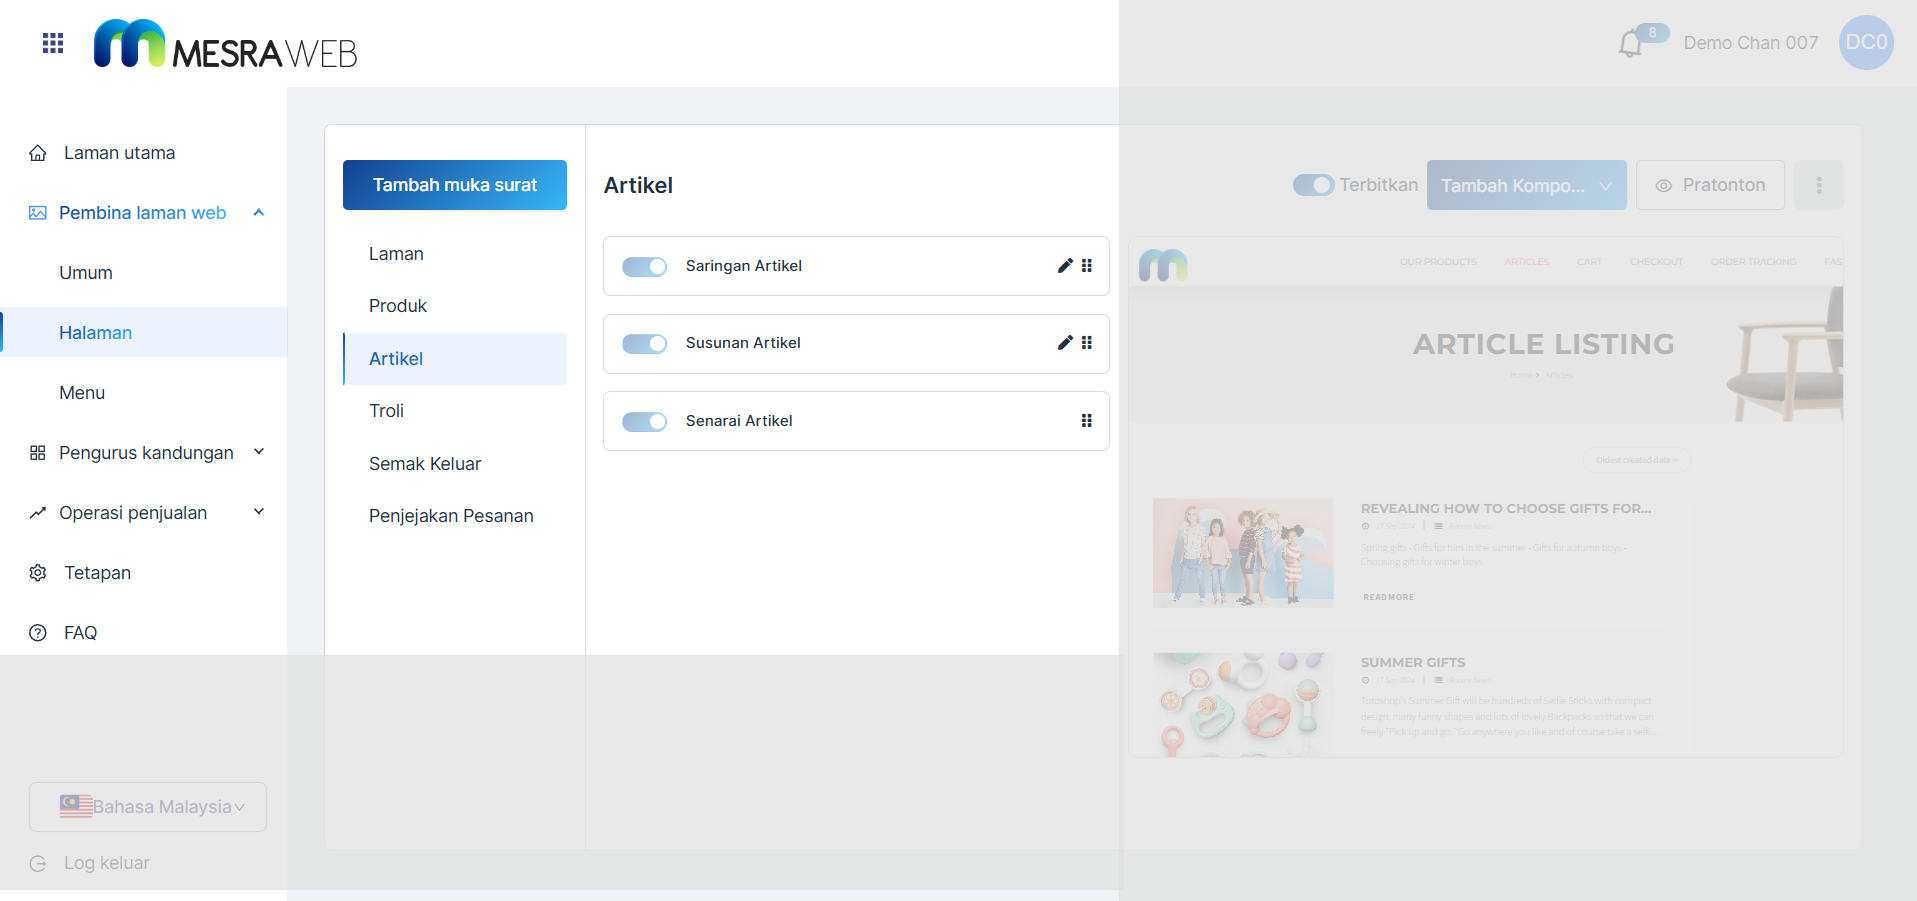Go to the Menu sidebar item

(x=82, y=393)
